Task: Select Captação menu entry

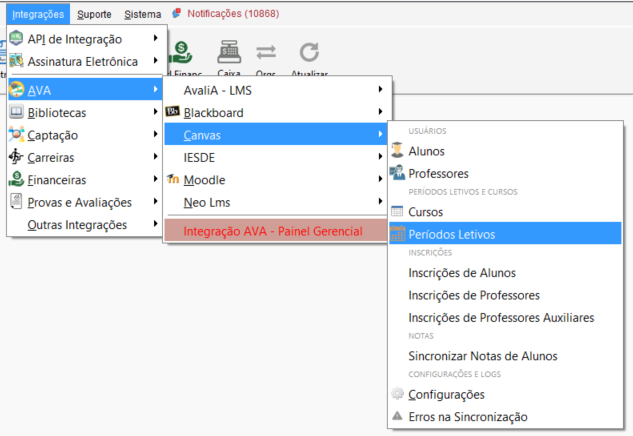Action: point(85,135)
